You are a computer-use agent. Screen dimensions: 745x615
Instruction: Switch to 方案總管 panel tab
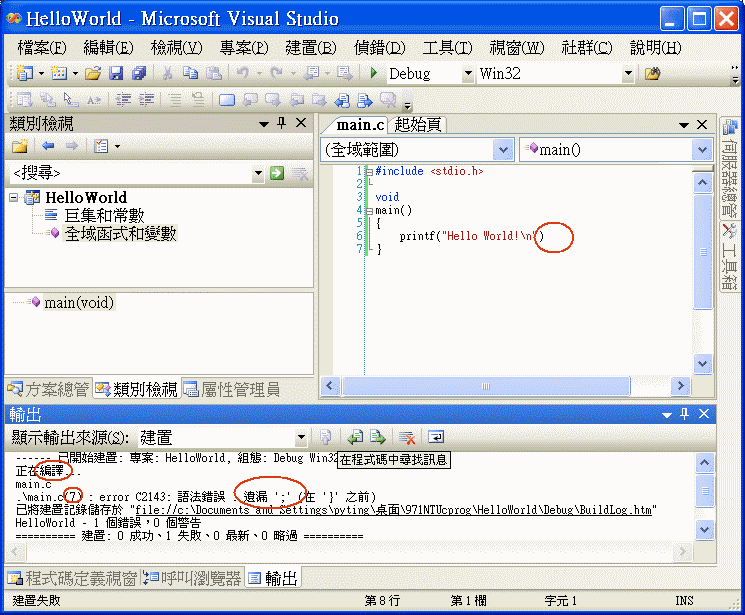pyautogui.click(x=48, y=389)
